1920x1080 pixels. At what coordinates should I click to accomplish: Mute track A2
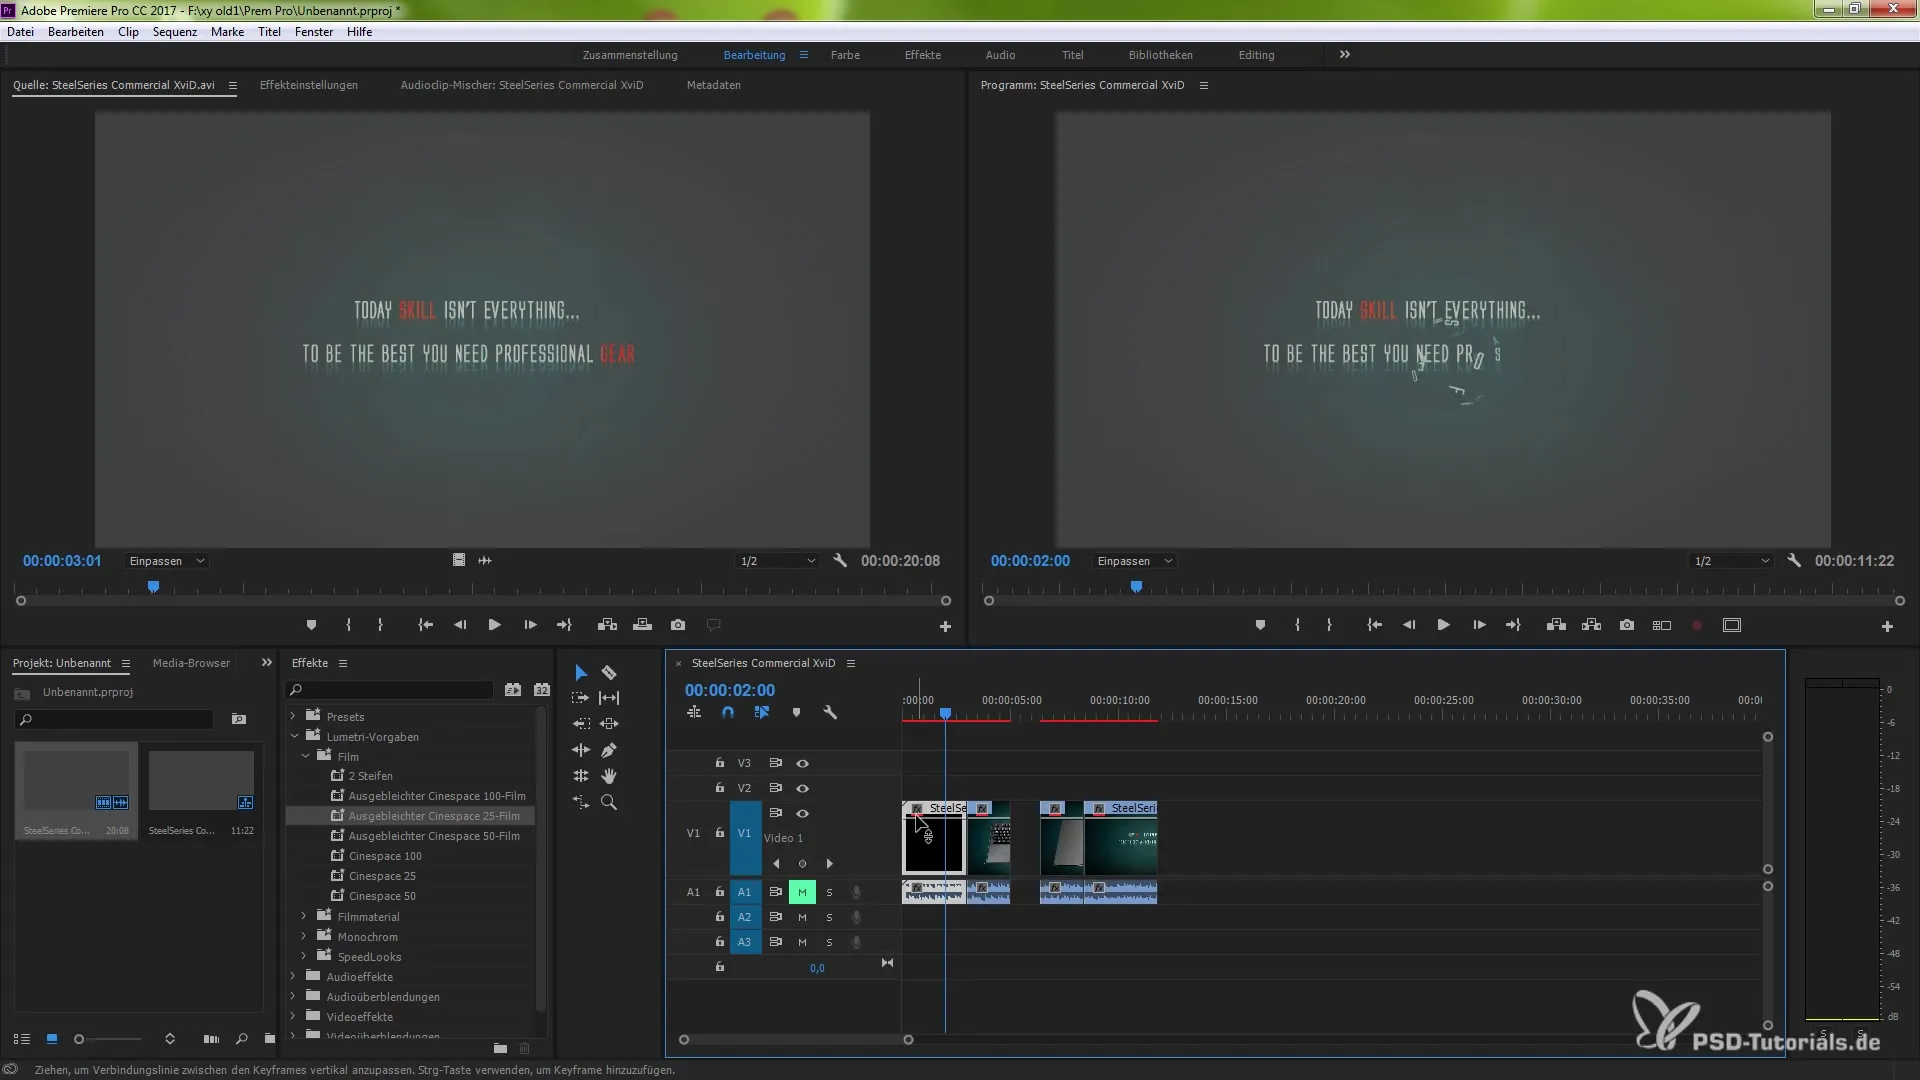click(802, 917)
